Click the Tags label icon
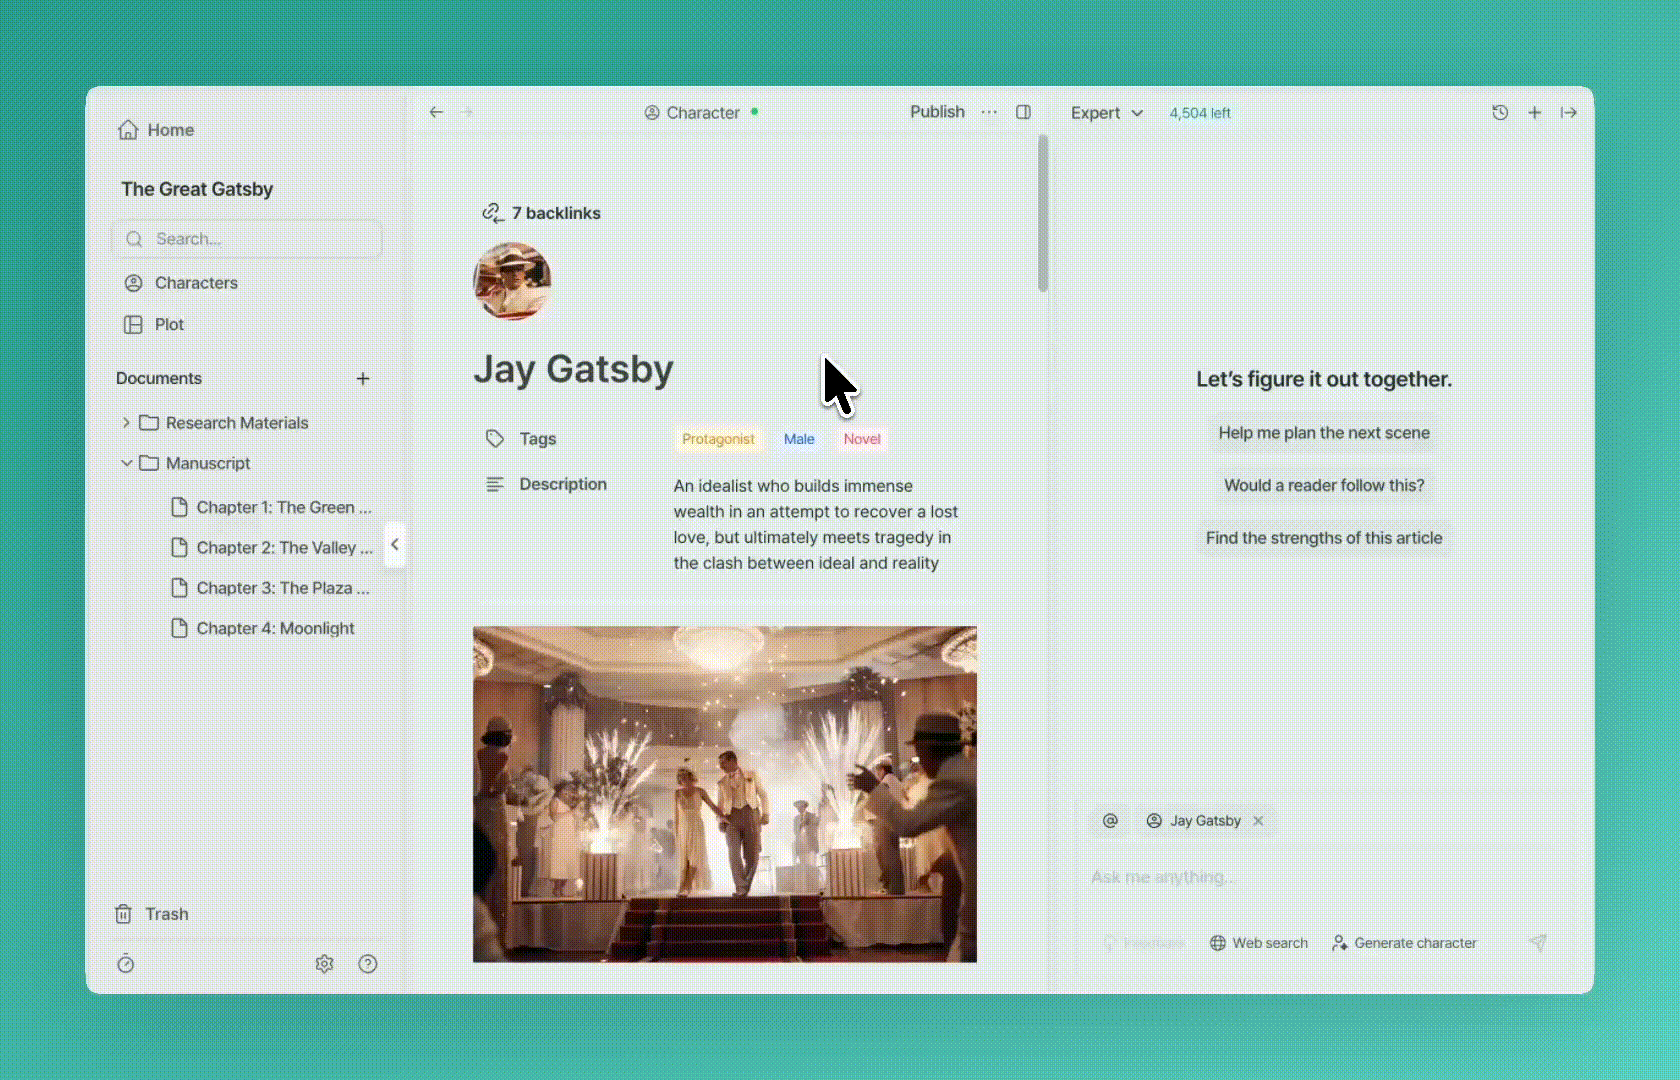Image resolution: width=1680 pixels, height=1080 pixels. [494, 438]
